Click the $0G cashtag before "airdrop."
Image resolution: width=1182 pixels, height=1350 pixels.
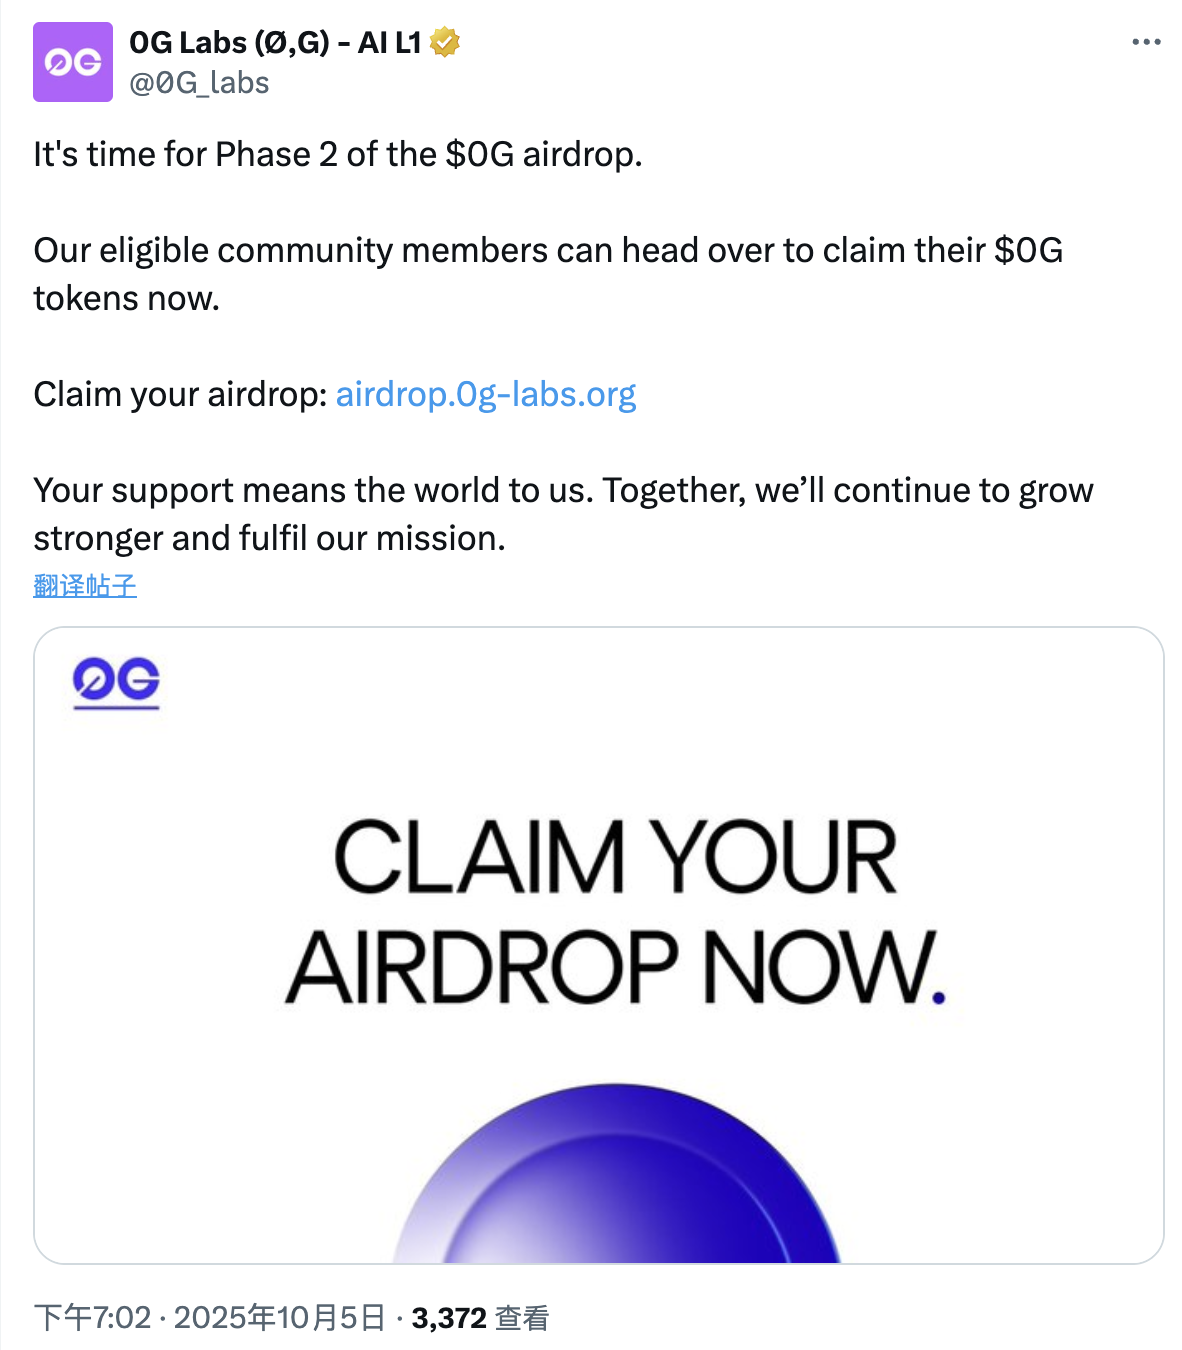[479, 155]
